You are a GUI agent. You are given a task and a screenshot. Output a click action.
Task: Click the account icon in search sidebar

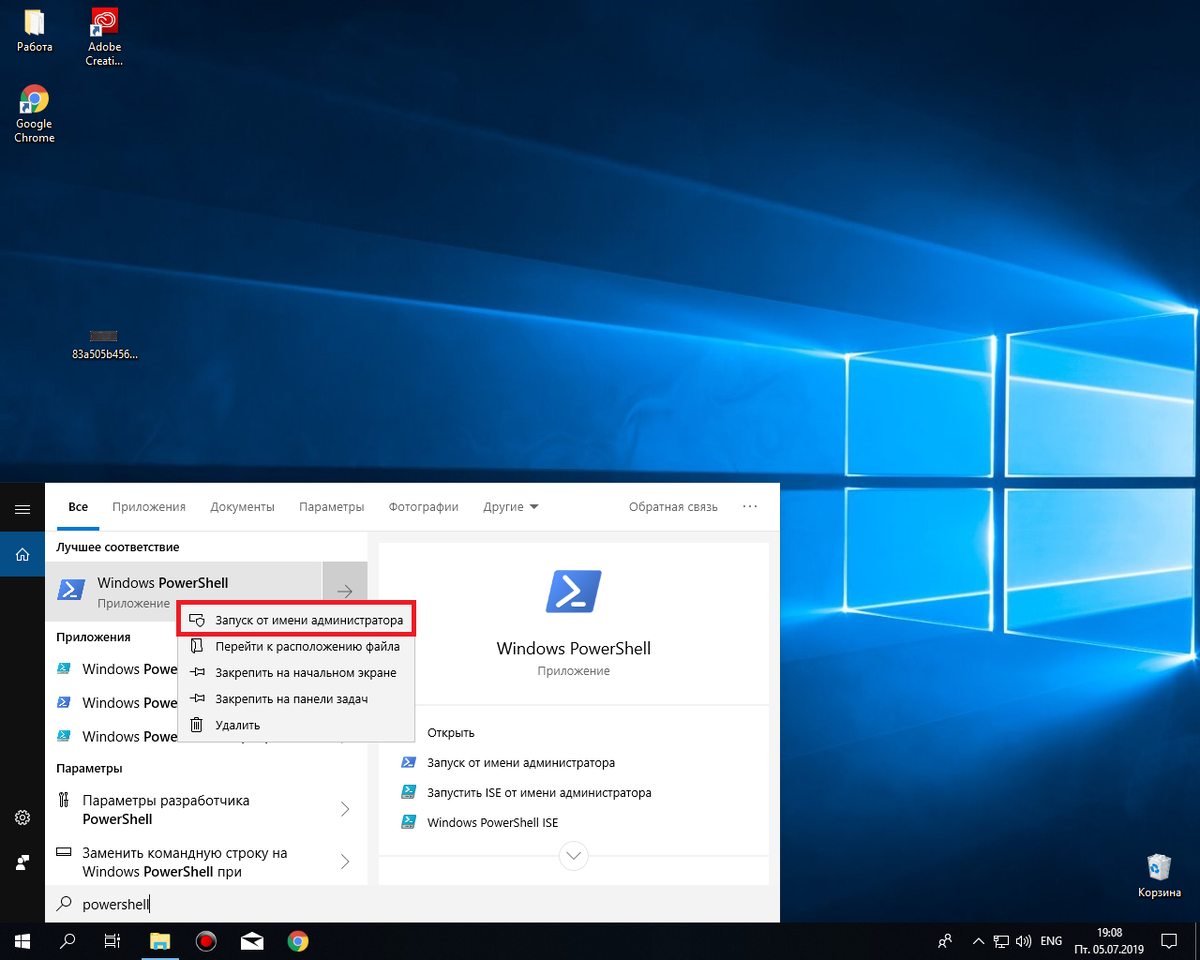22,862
